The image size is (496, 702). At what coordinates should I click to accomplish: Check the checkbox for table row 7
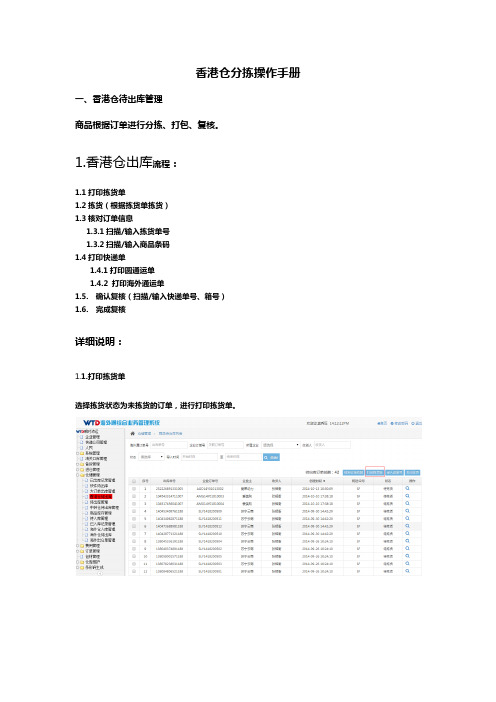pos(134,534)
